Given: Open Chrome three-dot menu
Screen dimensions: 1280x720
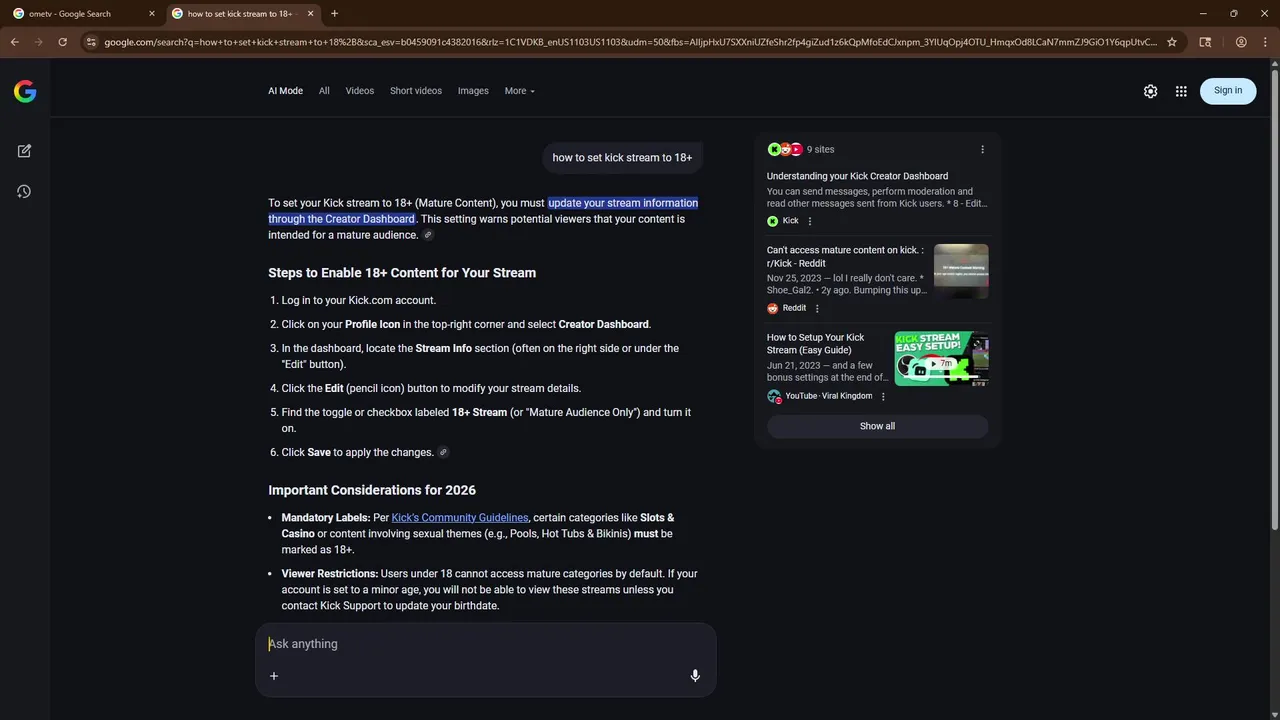Looking at the screenshot, I should [1265, 42].
